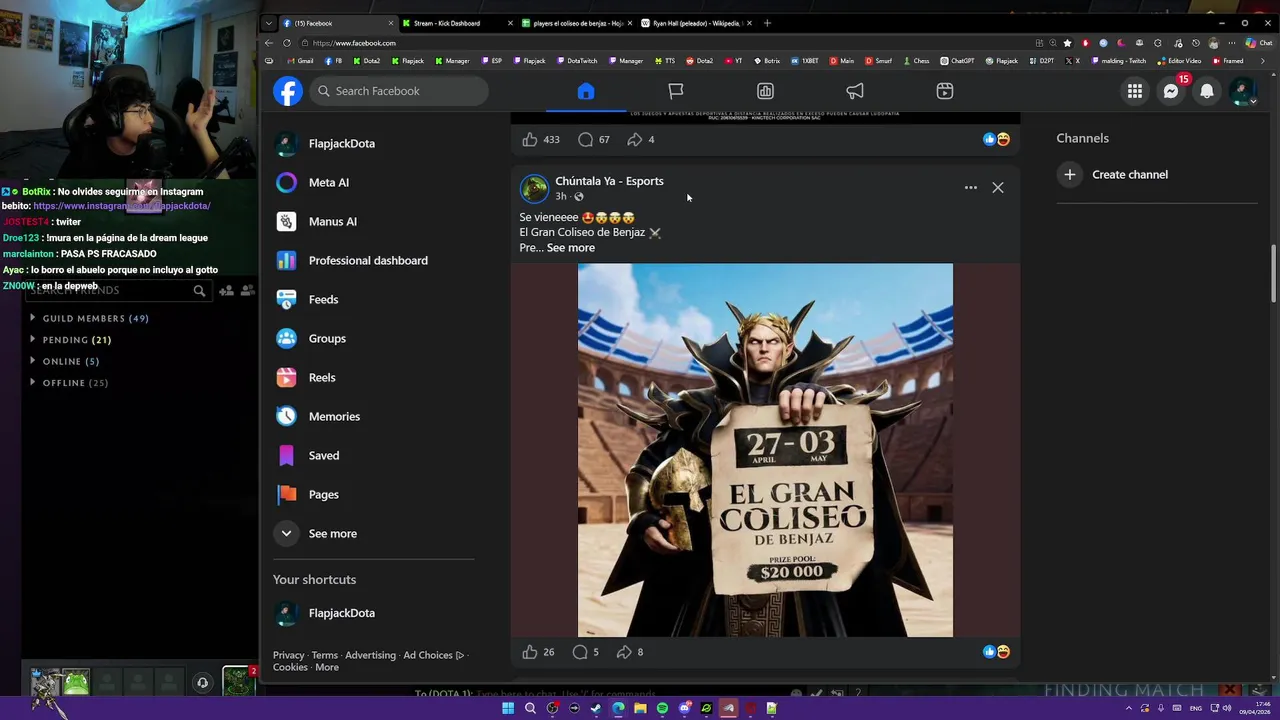
Task: Open the Facebook menu grid icon
Action: pos(1135,91)
